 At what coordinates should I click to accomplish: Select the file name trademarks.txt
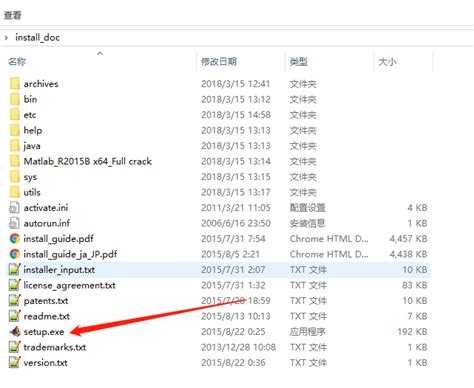point(55,347)
